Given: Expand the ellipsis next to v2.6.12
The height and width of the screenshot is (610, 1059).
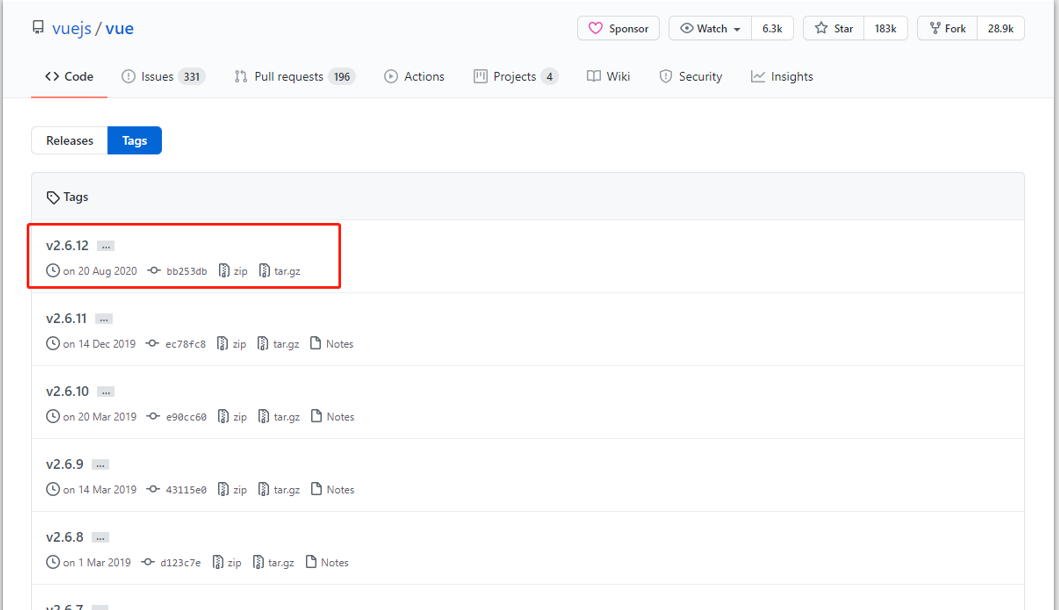Looking at the screenshot, I should click(106, 246).
